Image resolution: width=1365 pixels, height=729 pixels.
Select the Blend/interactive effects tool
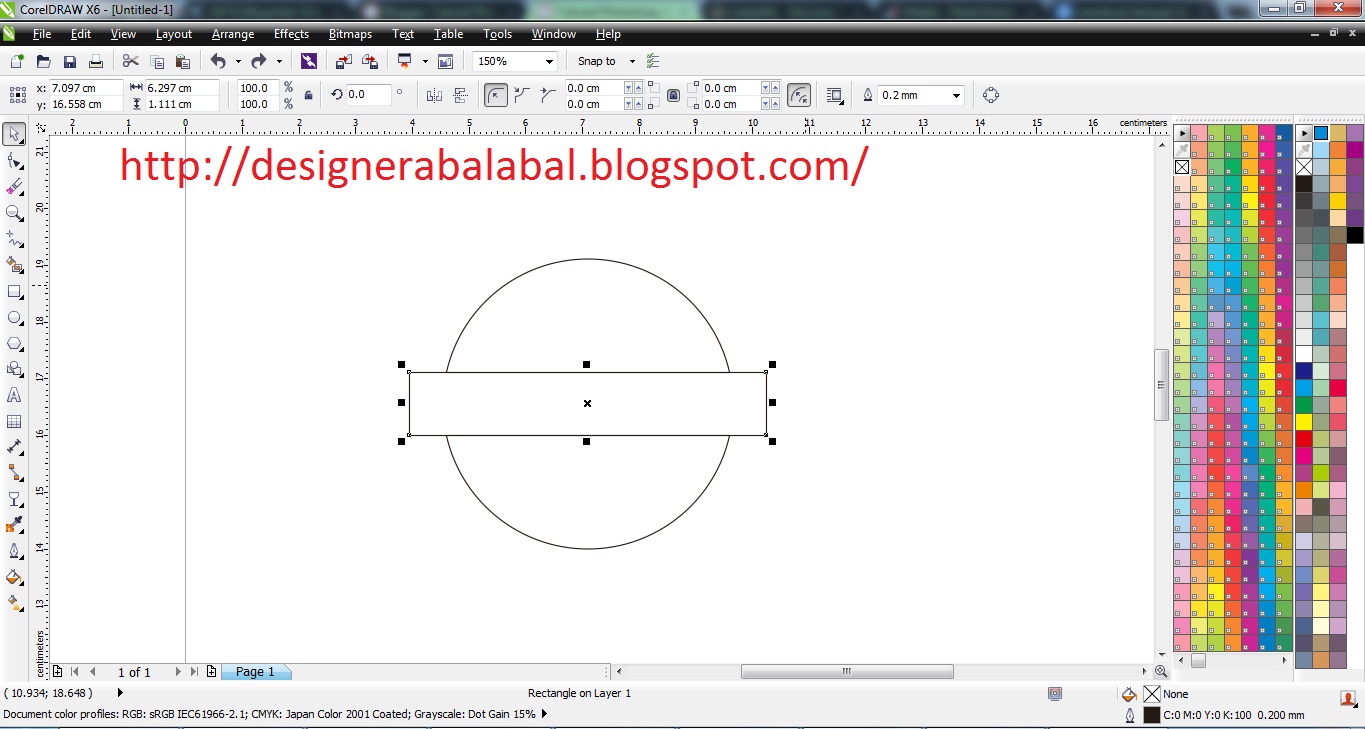(15, 499)
